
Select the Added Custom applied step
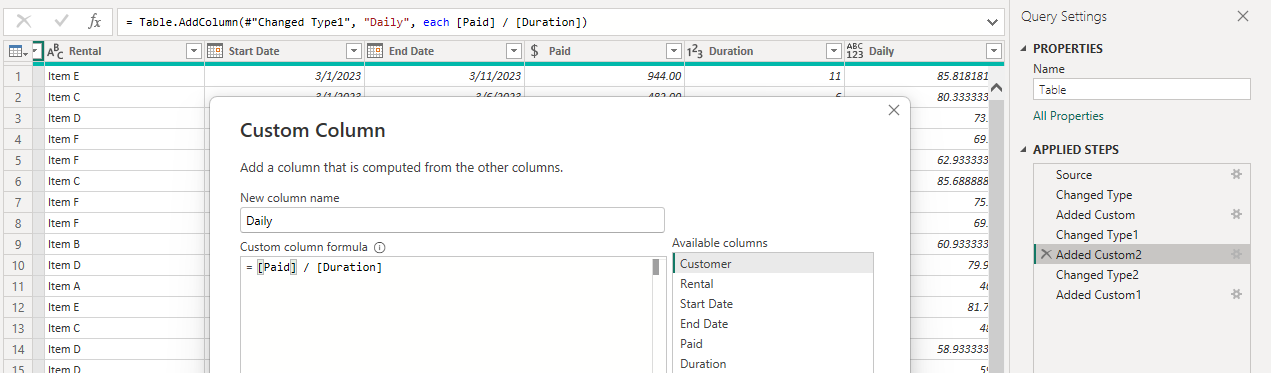pyautogui.click(x=1142, y=214)
